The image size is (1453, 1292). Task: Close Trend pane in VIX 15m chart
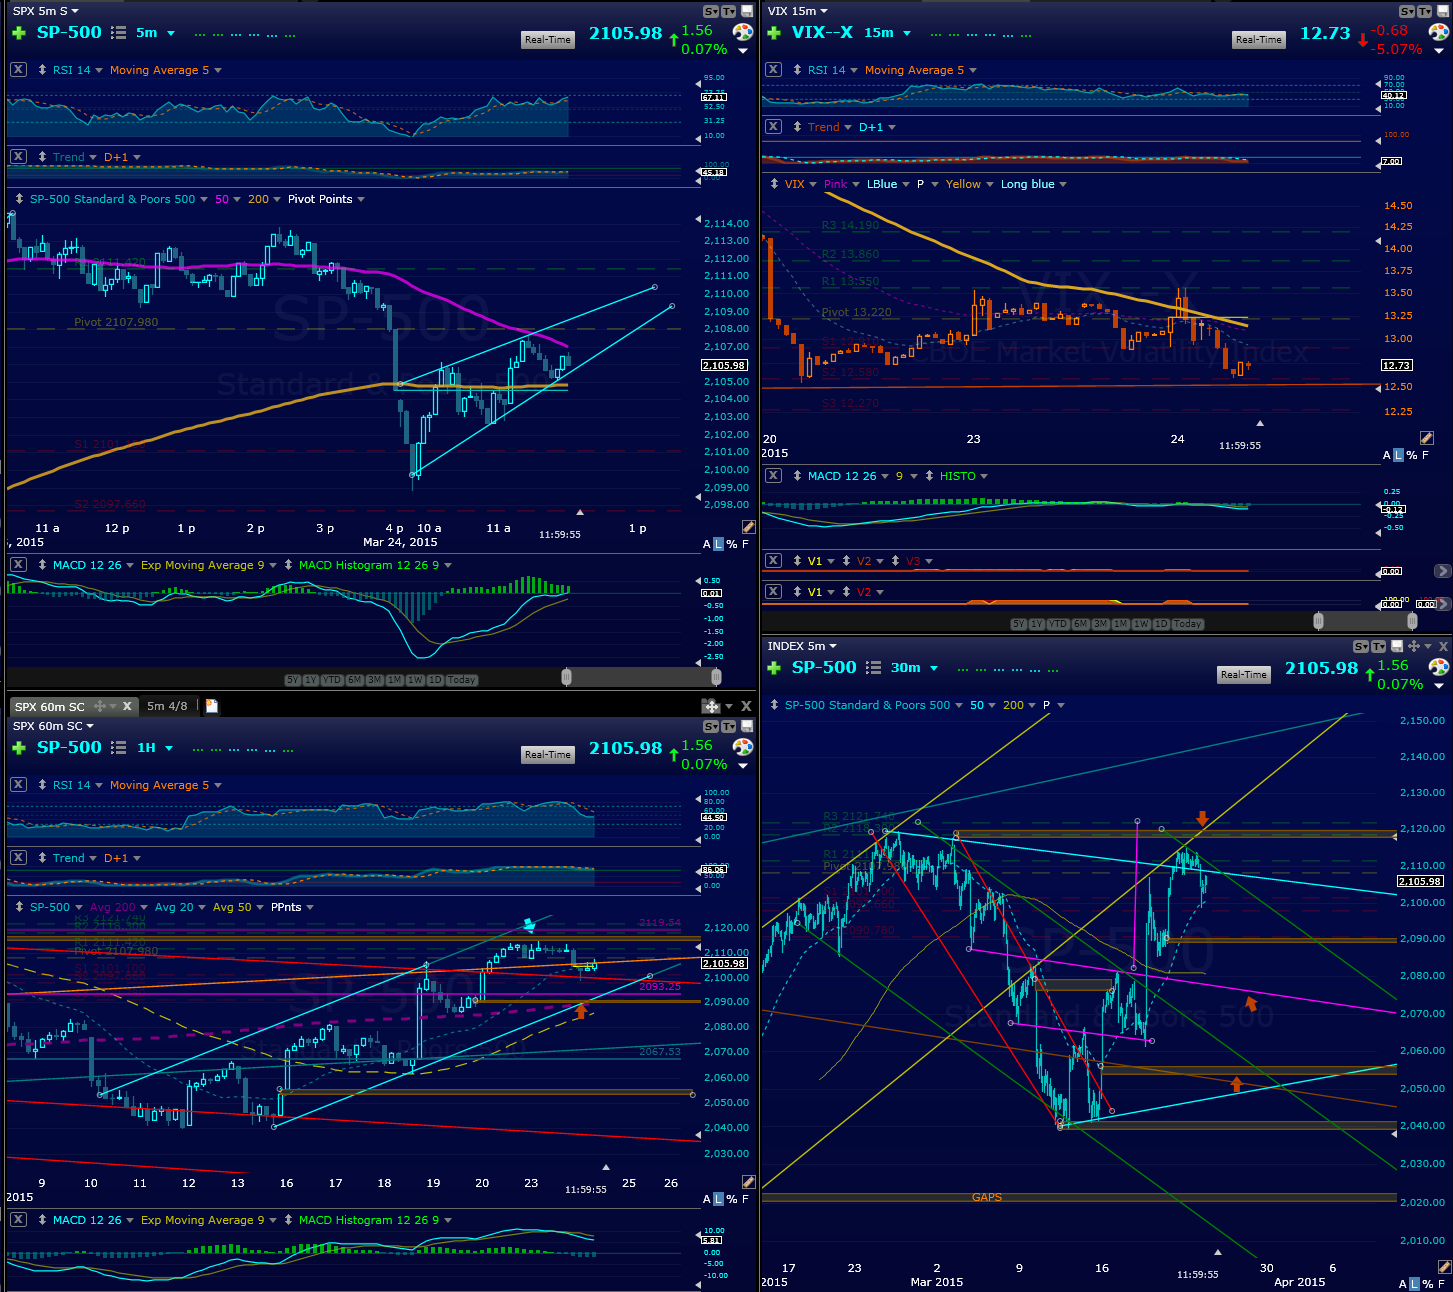[x=773, y=127]
